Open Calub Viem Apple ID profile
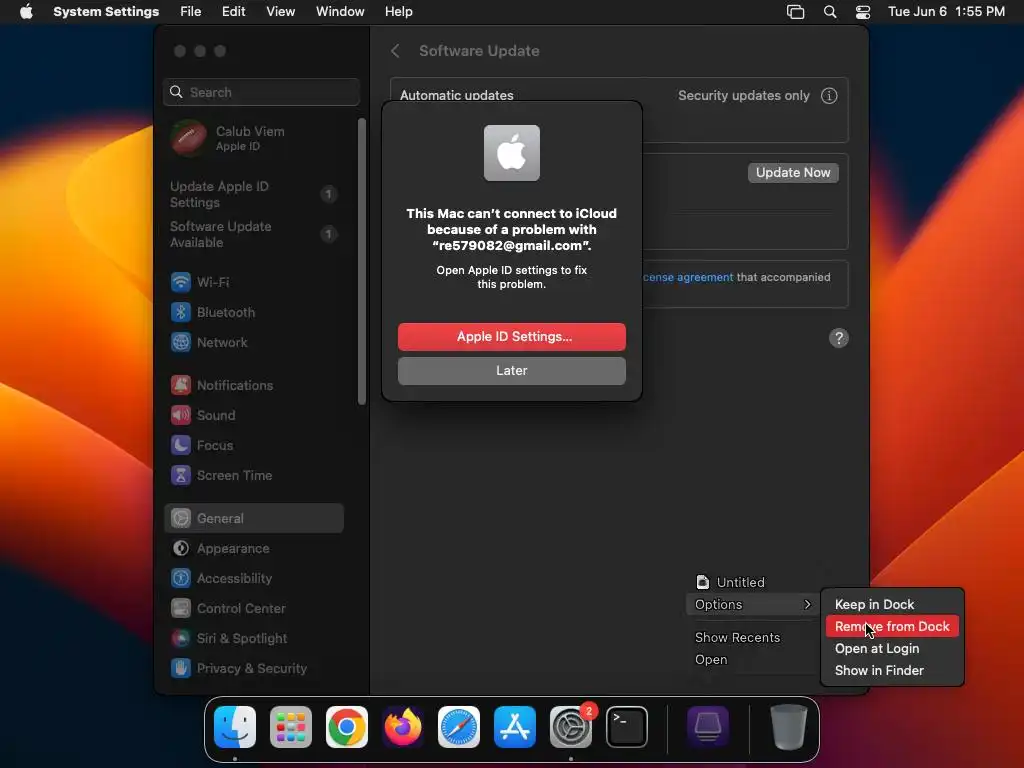1024x768 pixels. [253, 138]
